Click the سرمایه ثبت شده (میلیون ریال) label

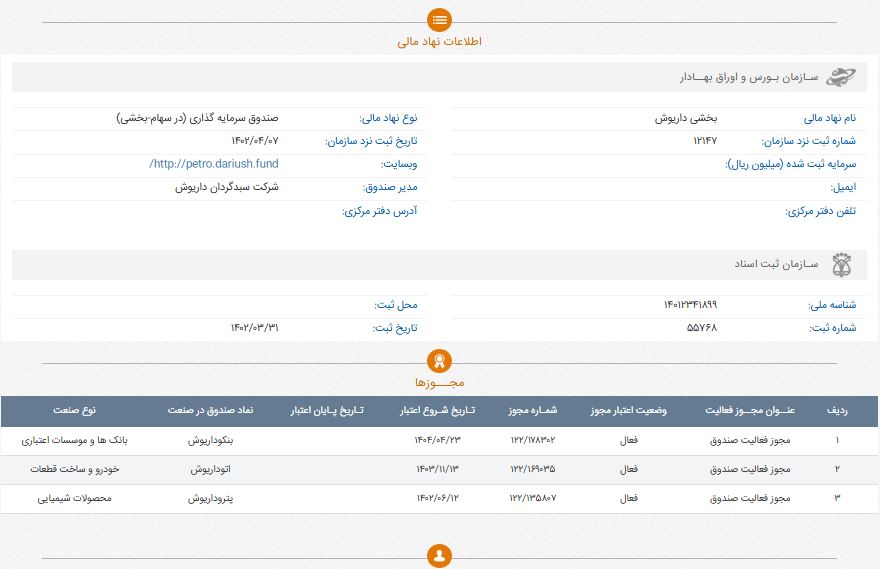coord(791,164)
